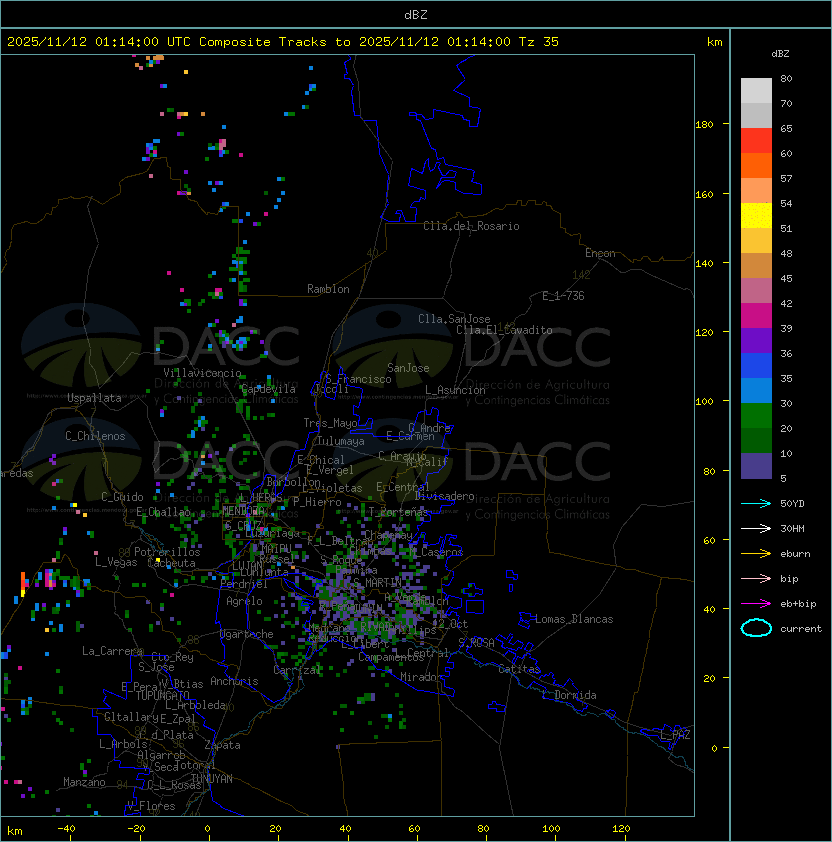832x842 pixels.
Task: Click the 180 km vertical axis tick label
Action: click(x=704, y=125)
